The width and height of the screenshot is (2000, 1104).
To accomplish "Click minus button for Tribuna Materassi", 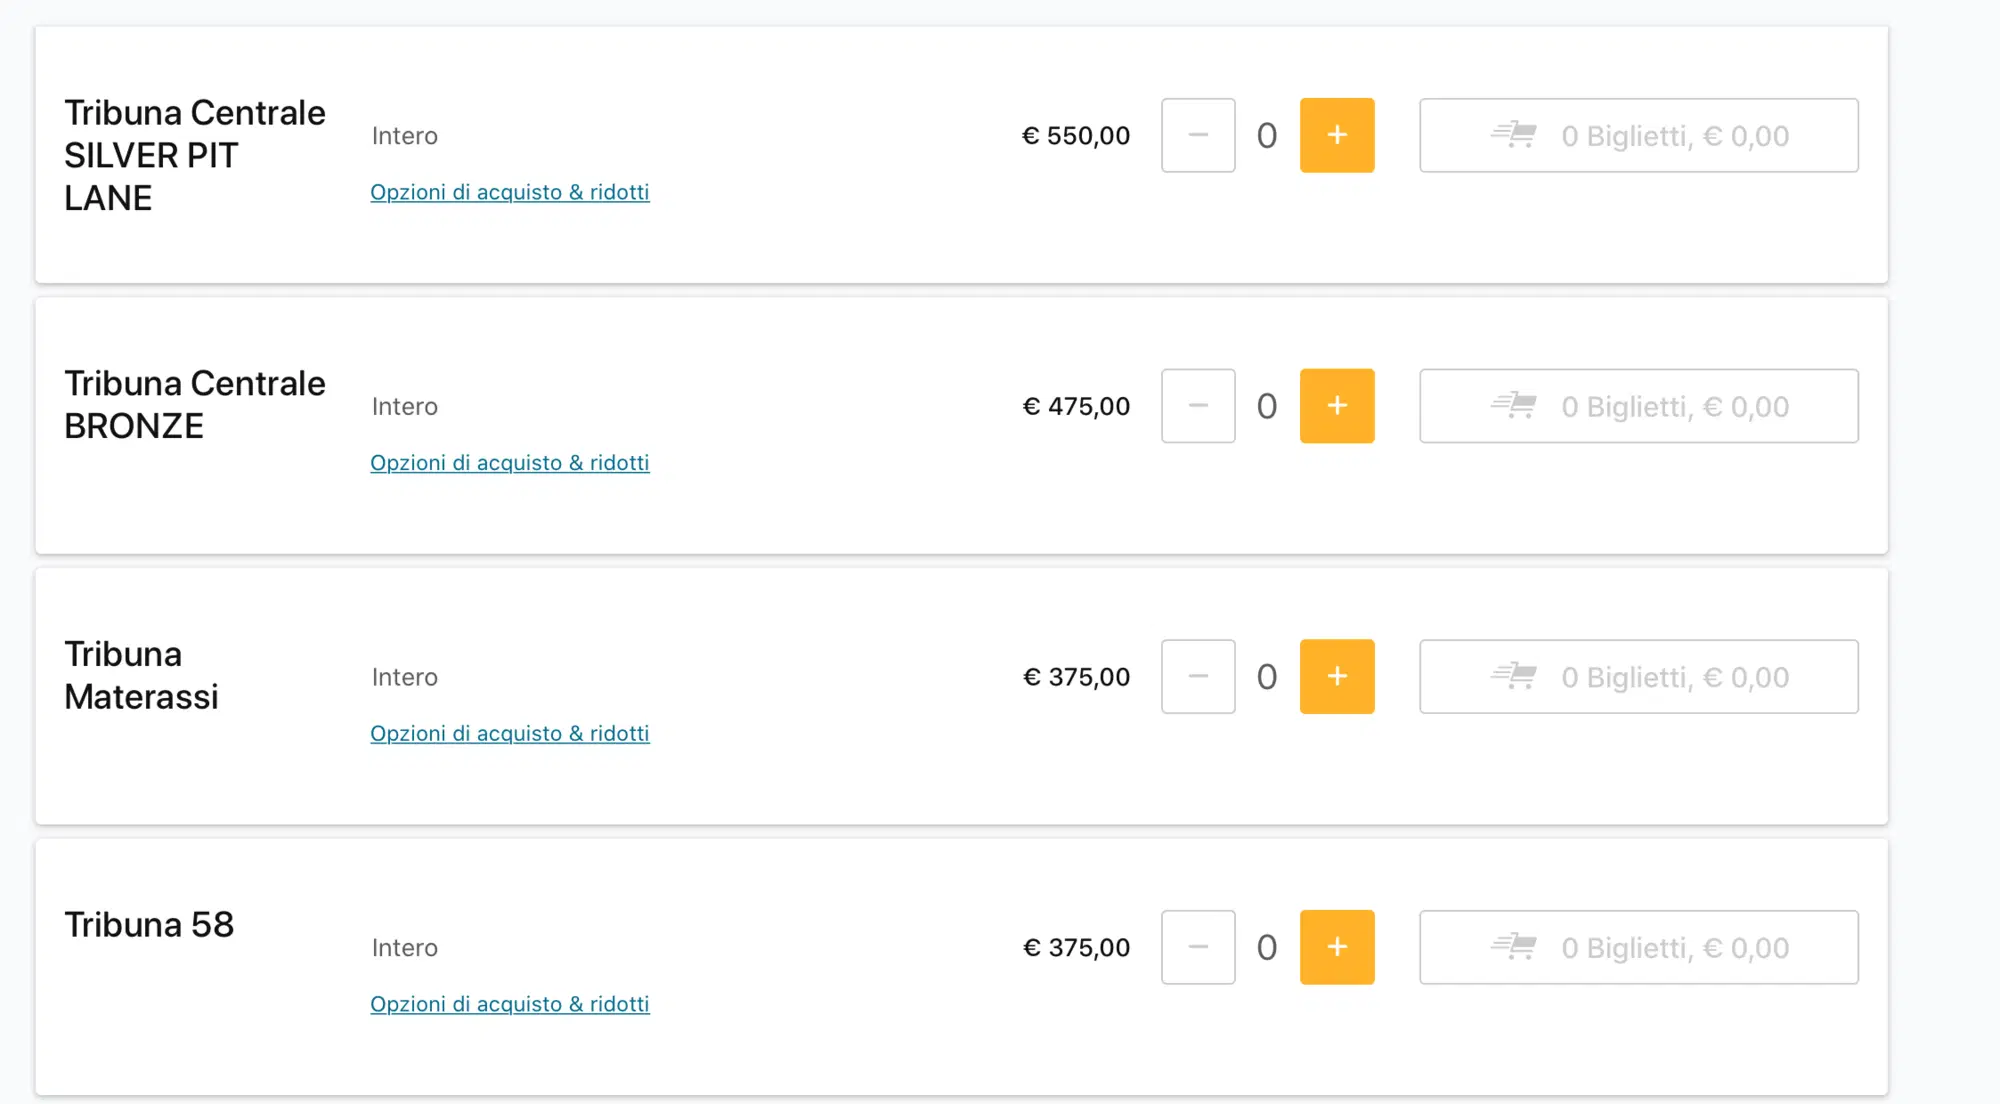I will pyautogui.click(x=1198, y=677).
